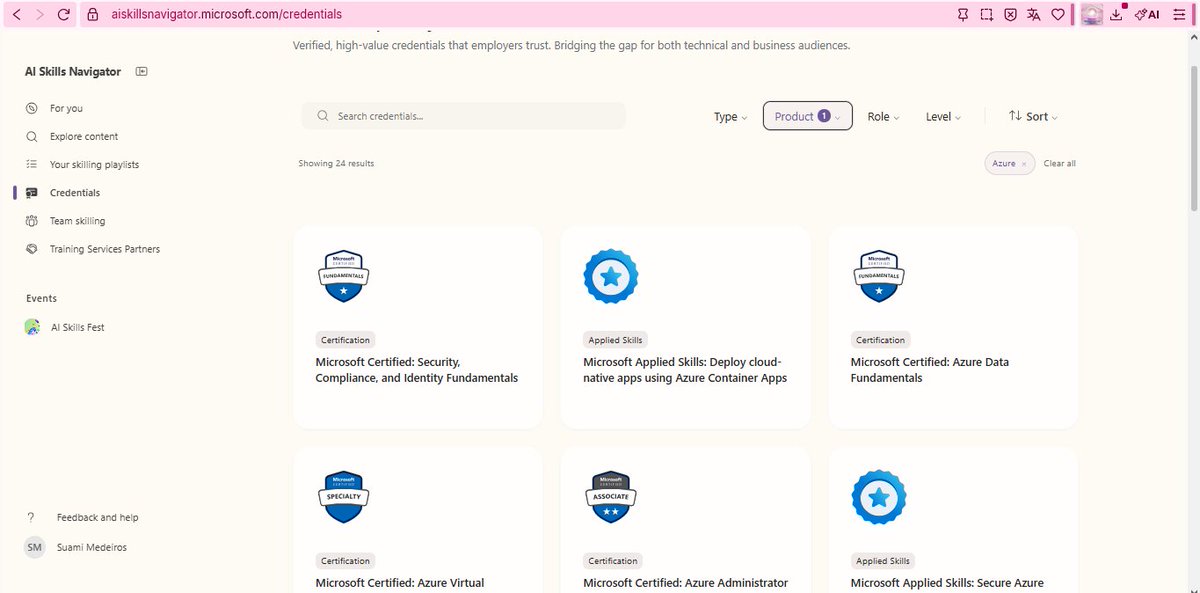Open the Product filter dropdown
1200x593 pixels.
pyautogui.click(x=807, y=116)
